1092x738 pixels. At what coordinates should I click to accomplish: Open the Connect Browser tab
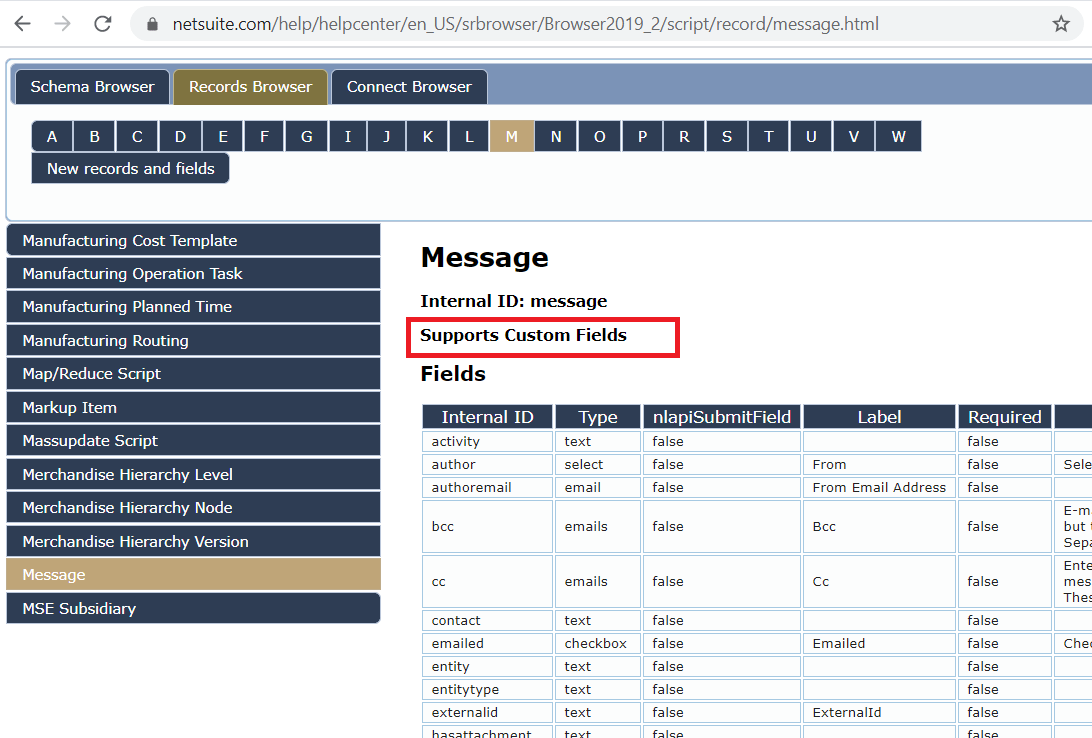(409, 87)
